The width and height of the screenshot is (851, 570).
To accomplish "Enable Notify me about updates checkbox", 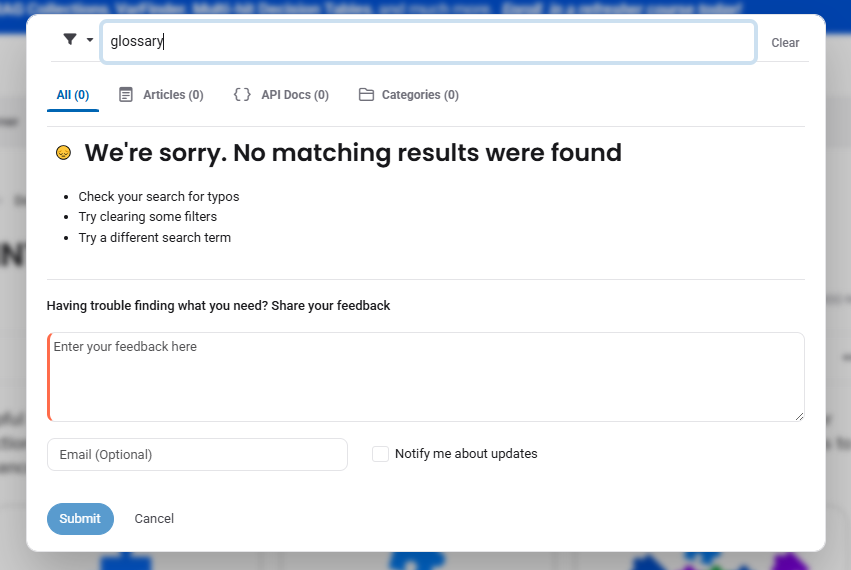I will point(380,454).
